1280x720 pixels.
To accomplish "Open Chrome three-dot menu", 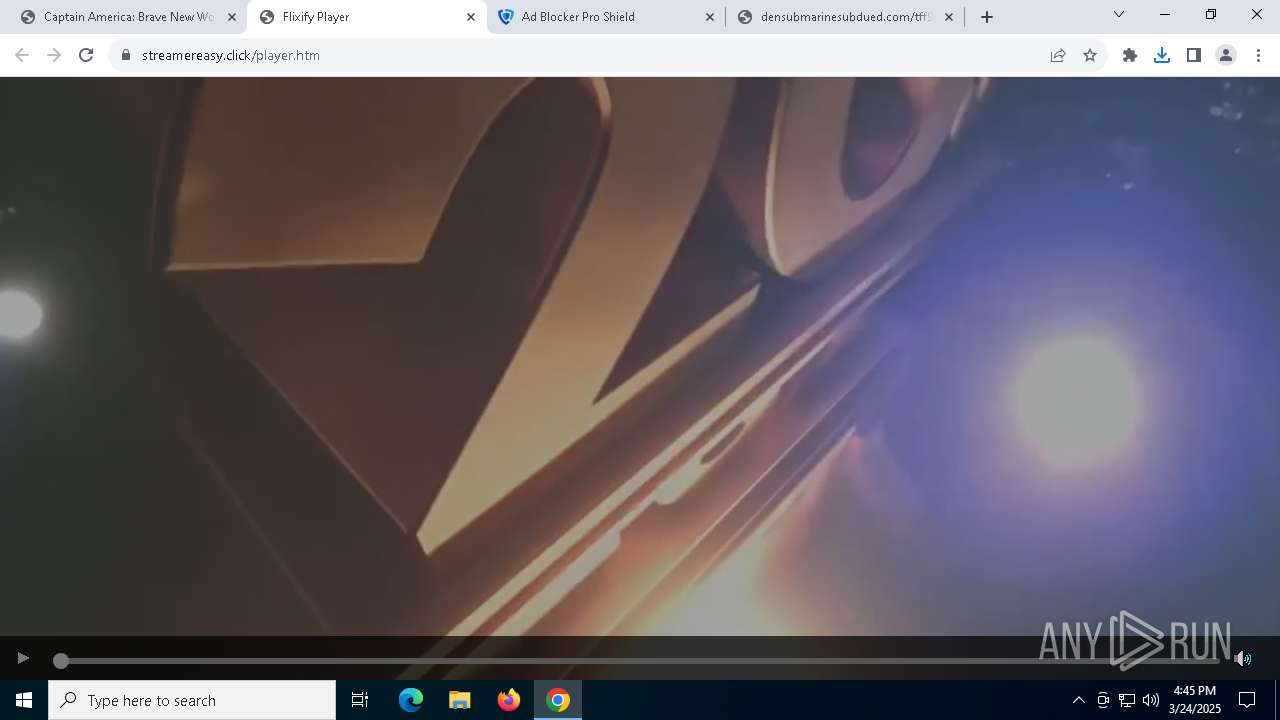I will pos(1258,55).
